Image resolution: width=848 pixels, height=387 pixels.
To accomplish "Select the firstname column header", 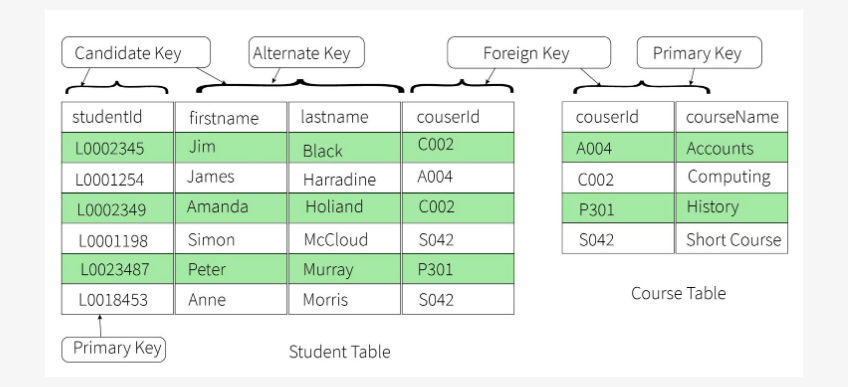I will [x=231, y=117].
